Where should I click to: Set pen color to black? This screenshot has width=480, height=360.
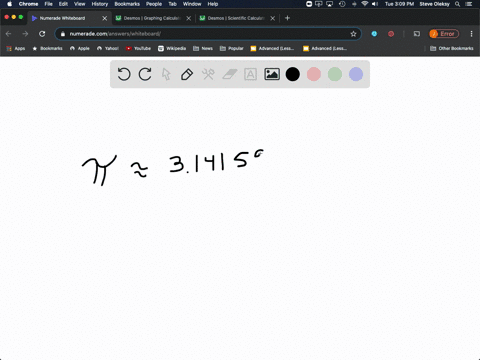pyautogui.click(x=293, y=74)
